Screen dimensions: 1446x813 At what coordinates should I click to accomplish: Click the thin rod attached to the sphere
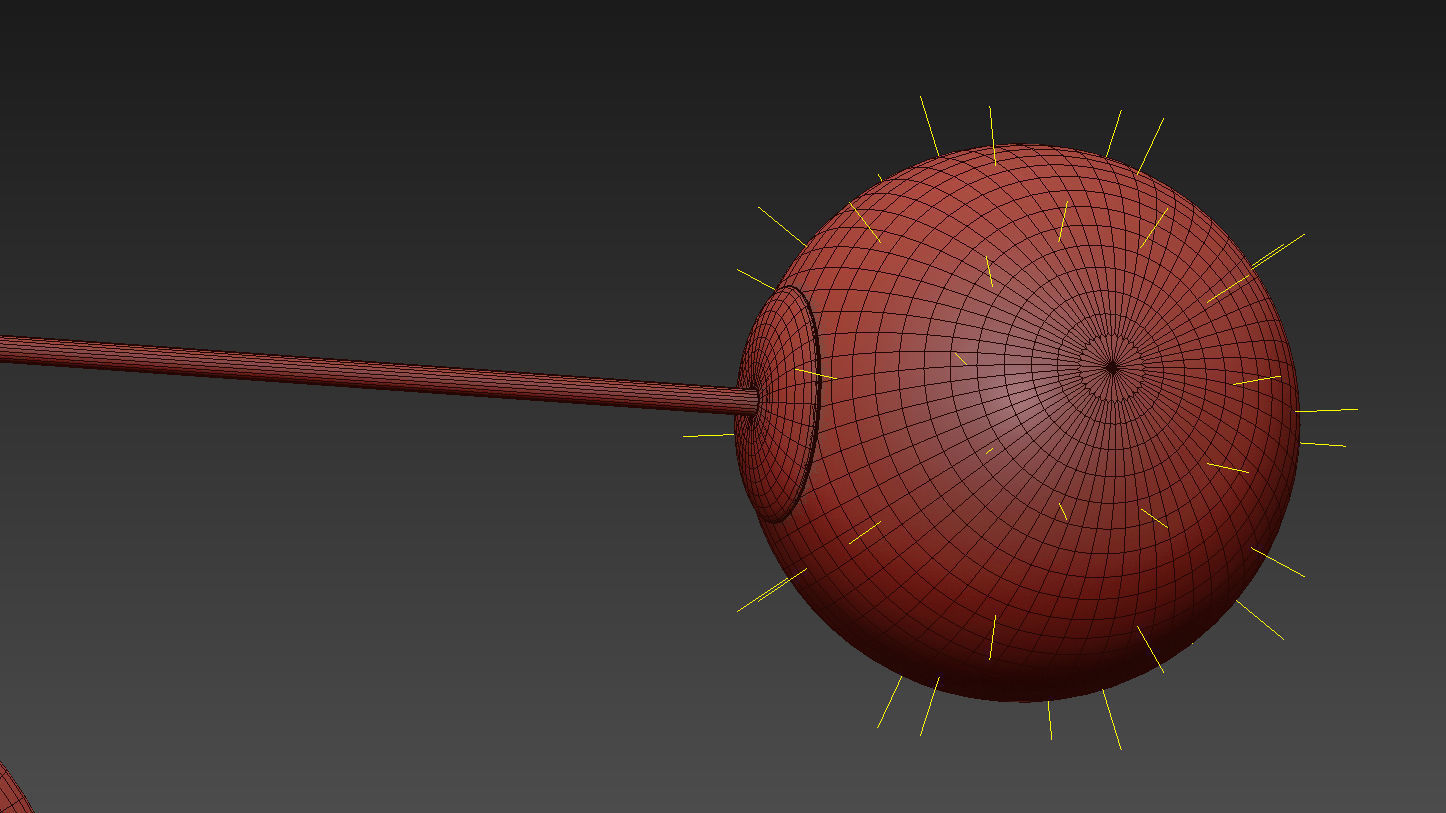(x=378, y=373)
